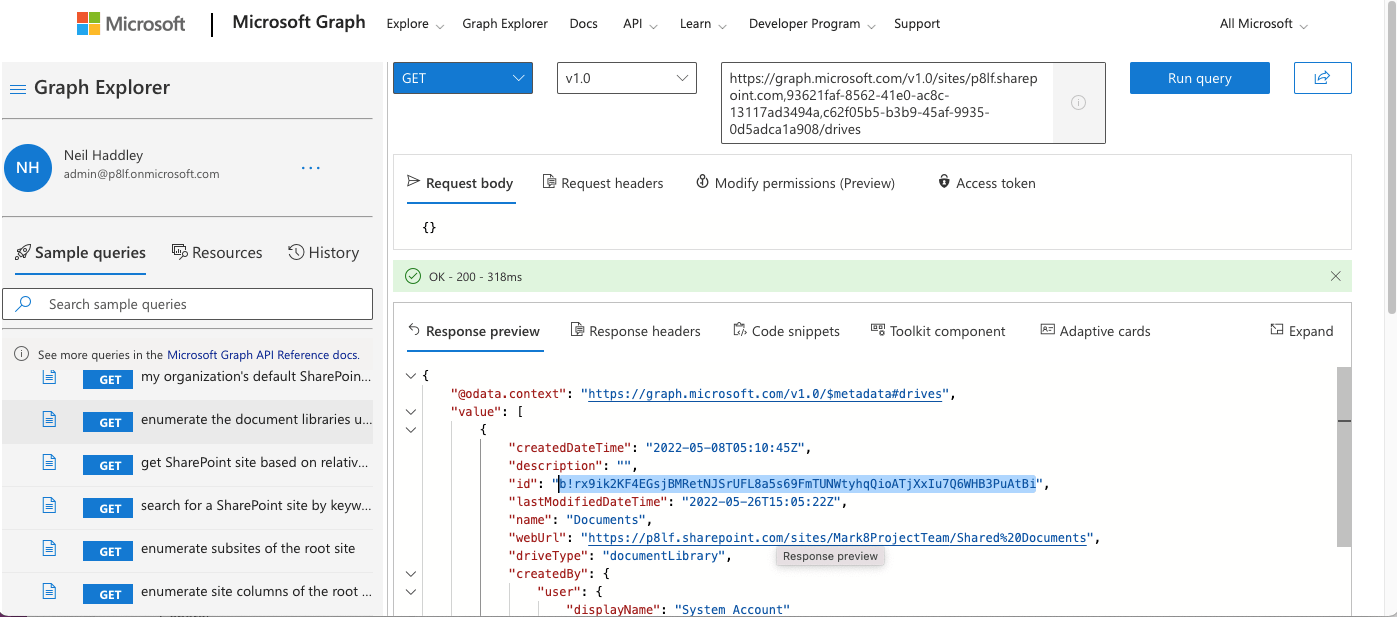This screenshot has height=617, width=1397.
Task: Click the Microsoft logo
Action: click(131, 24)
